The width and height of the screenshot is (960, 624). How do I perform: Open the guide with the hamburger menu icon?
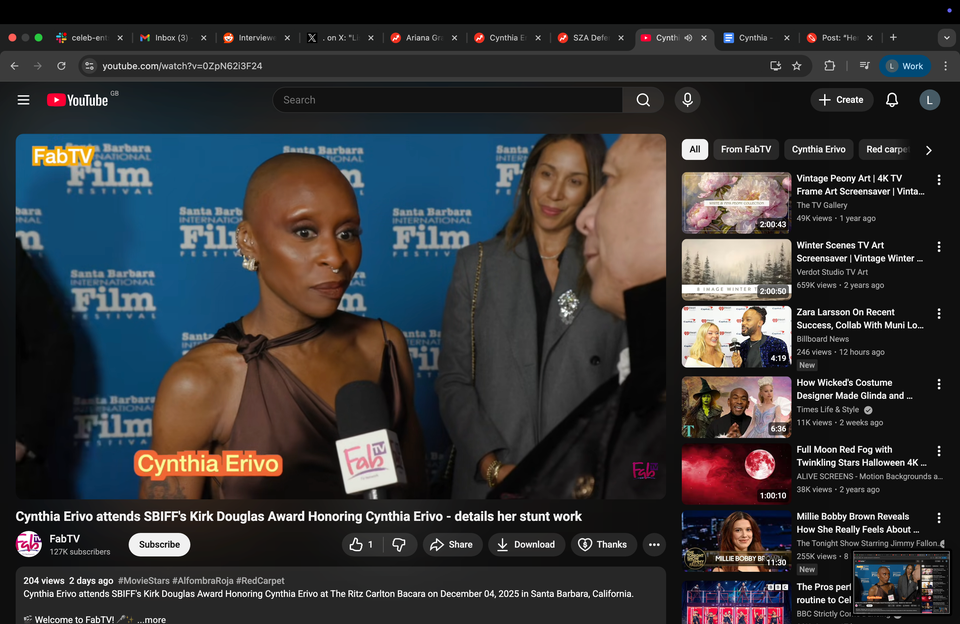(23, 100)
